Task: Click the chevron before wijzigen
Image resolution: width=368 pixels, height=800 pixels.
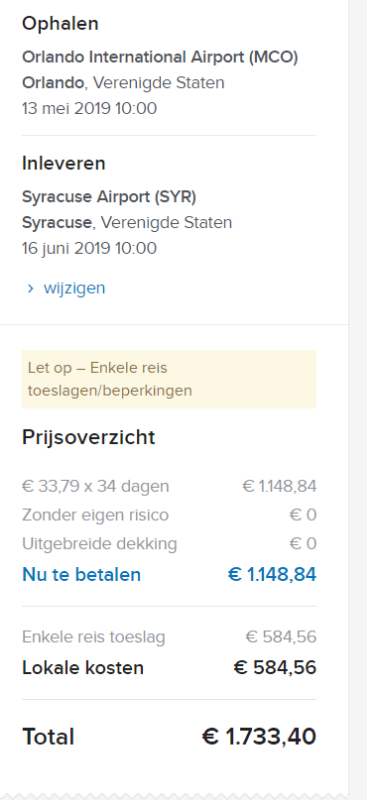Action: [30, 289]
